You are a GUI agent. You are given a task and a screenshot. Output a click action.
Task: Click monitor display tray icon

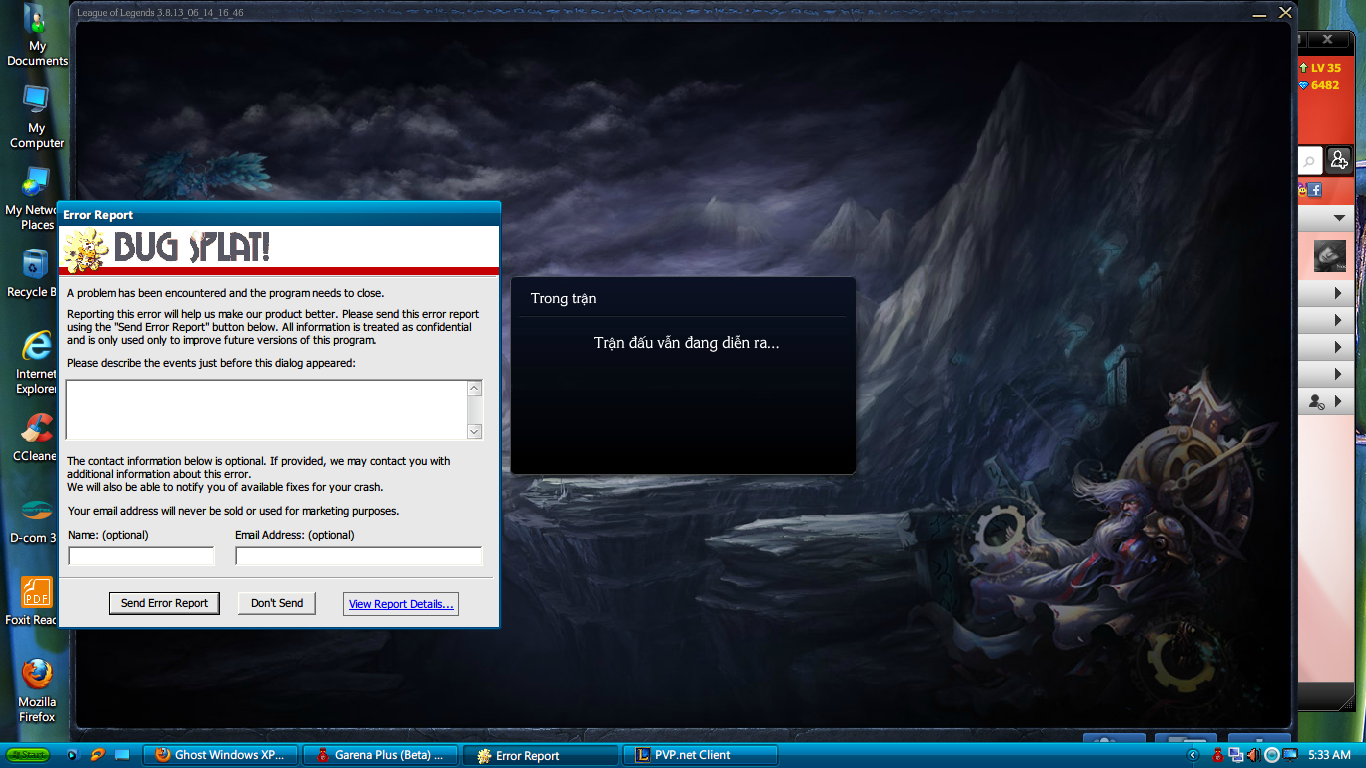(x=1290, y=755)
